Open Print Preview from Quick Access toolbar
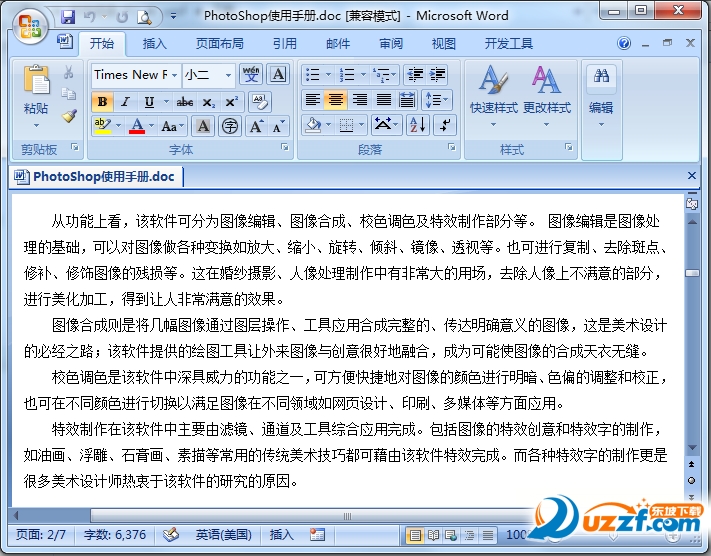Viewport: 711px width, 556px height. click(144, 17)
